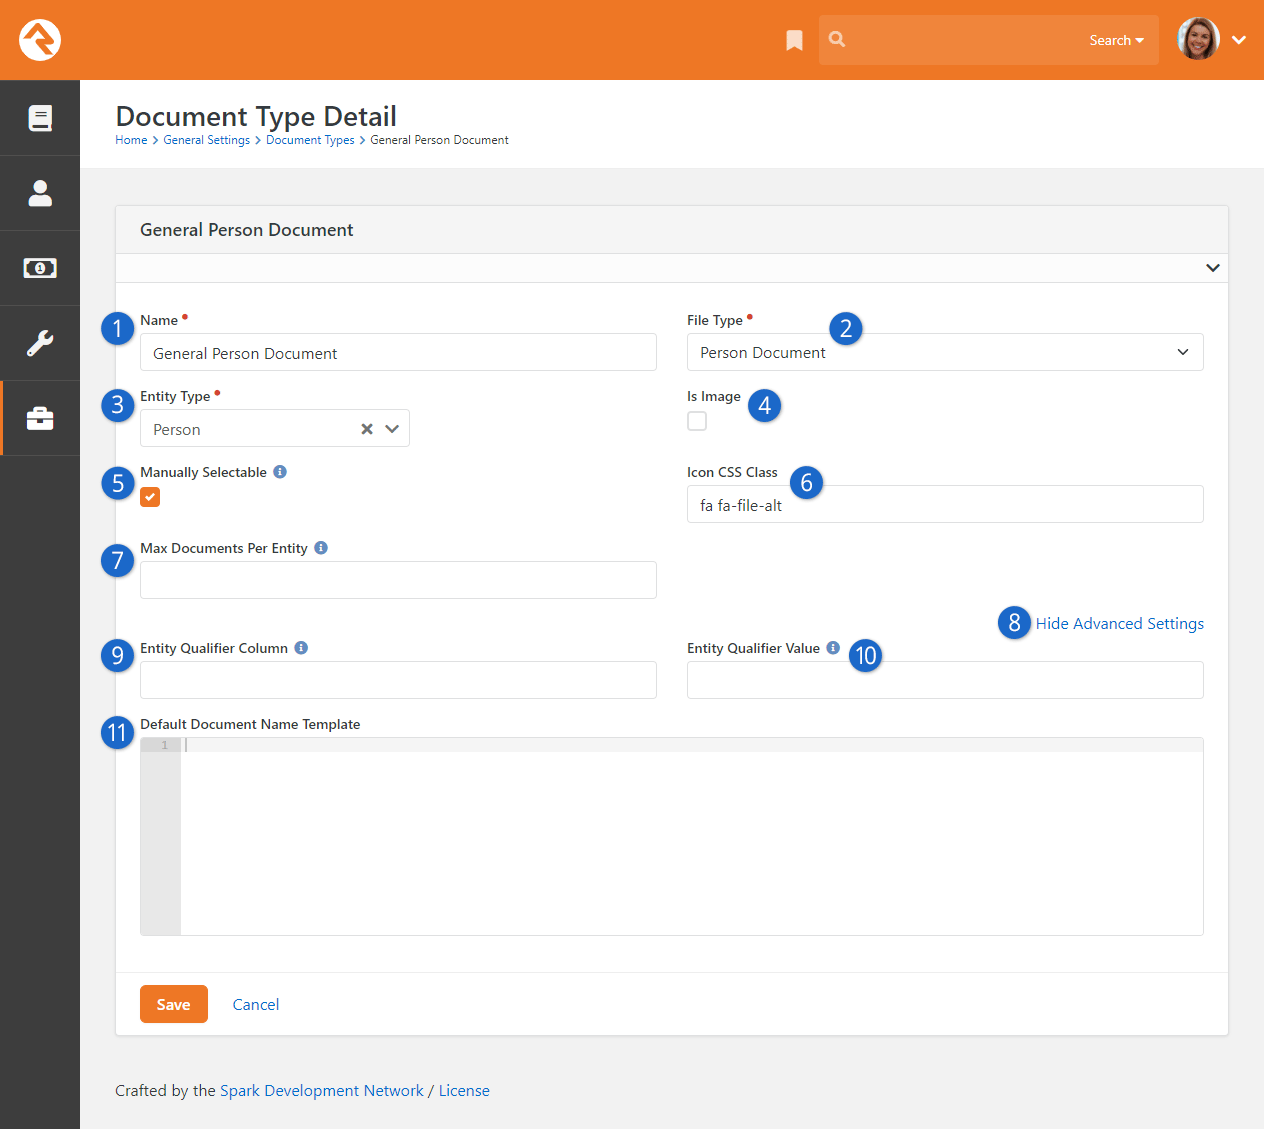Screen dimensions: 1264x1129
Task: Open the File Type dropdown
Action: tap(945, 352)
